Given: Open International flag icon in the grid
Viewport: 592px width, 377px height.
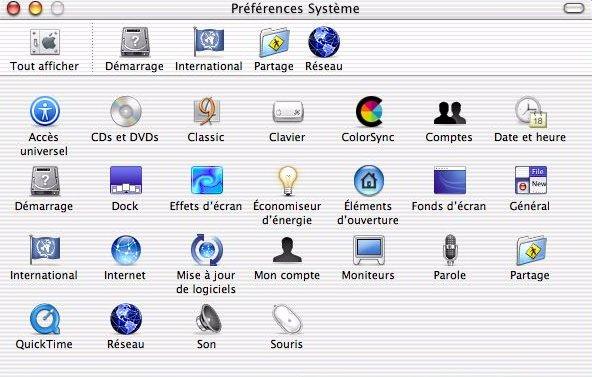Looking at the screenshot, I should (x=45, y=250).
